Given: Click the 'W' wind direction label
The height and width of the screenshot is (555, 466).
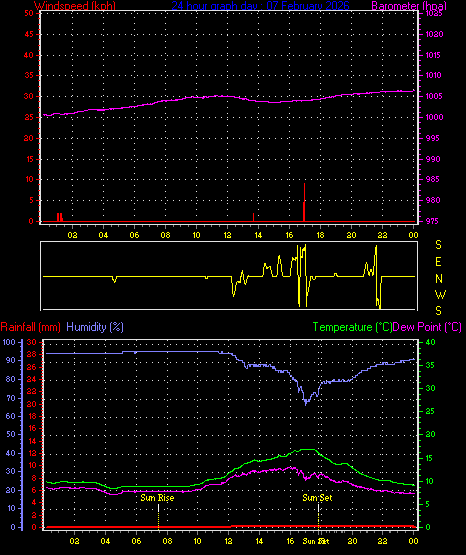Looking at the screenshot, I should click(440, 294).
